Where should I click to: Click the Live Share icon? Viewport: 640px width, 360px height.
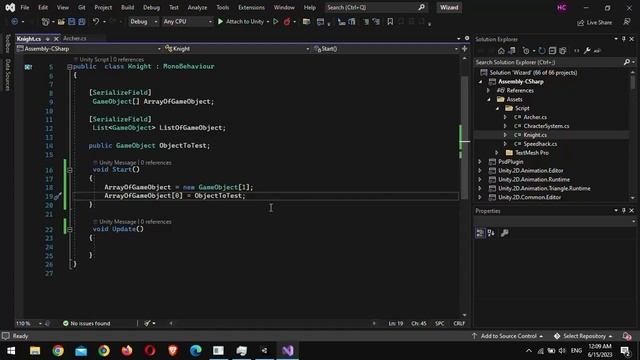(594, 22)
